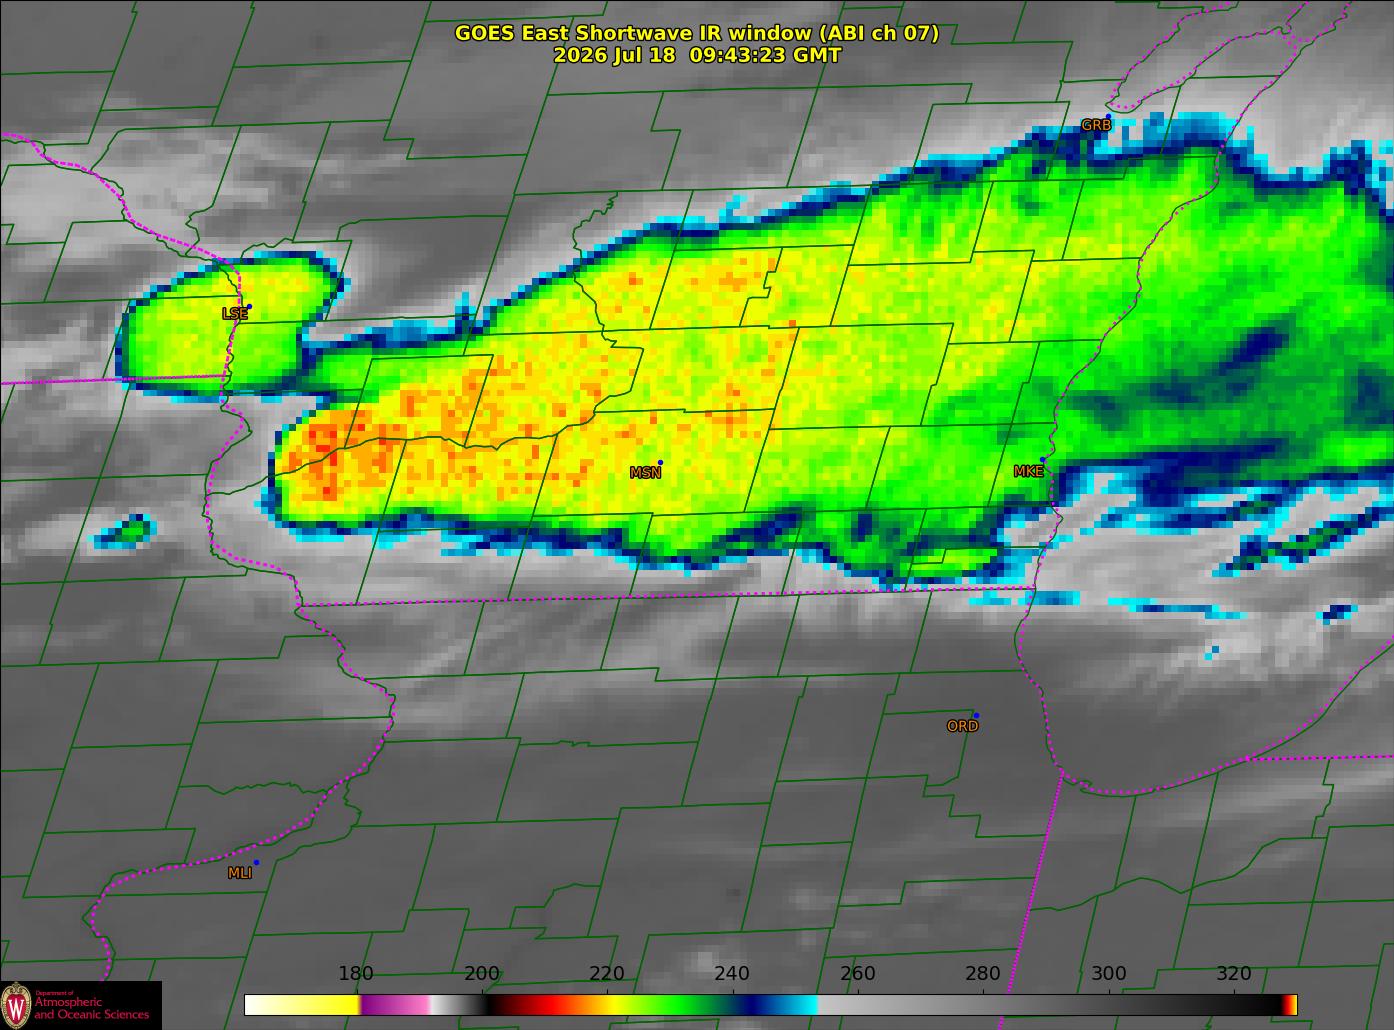Click the magenta segment of the colorbar
This screenshot has height=1030, width=1394.
coord(395,1005)
